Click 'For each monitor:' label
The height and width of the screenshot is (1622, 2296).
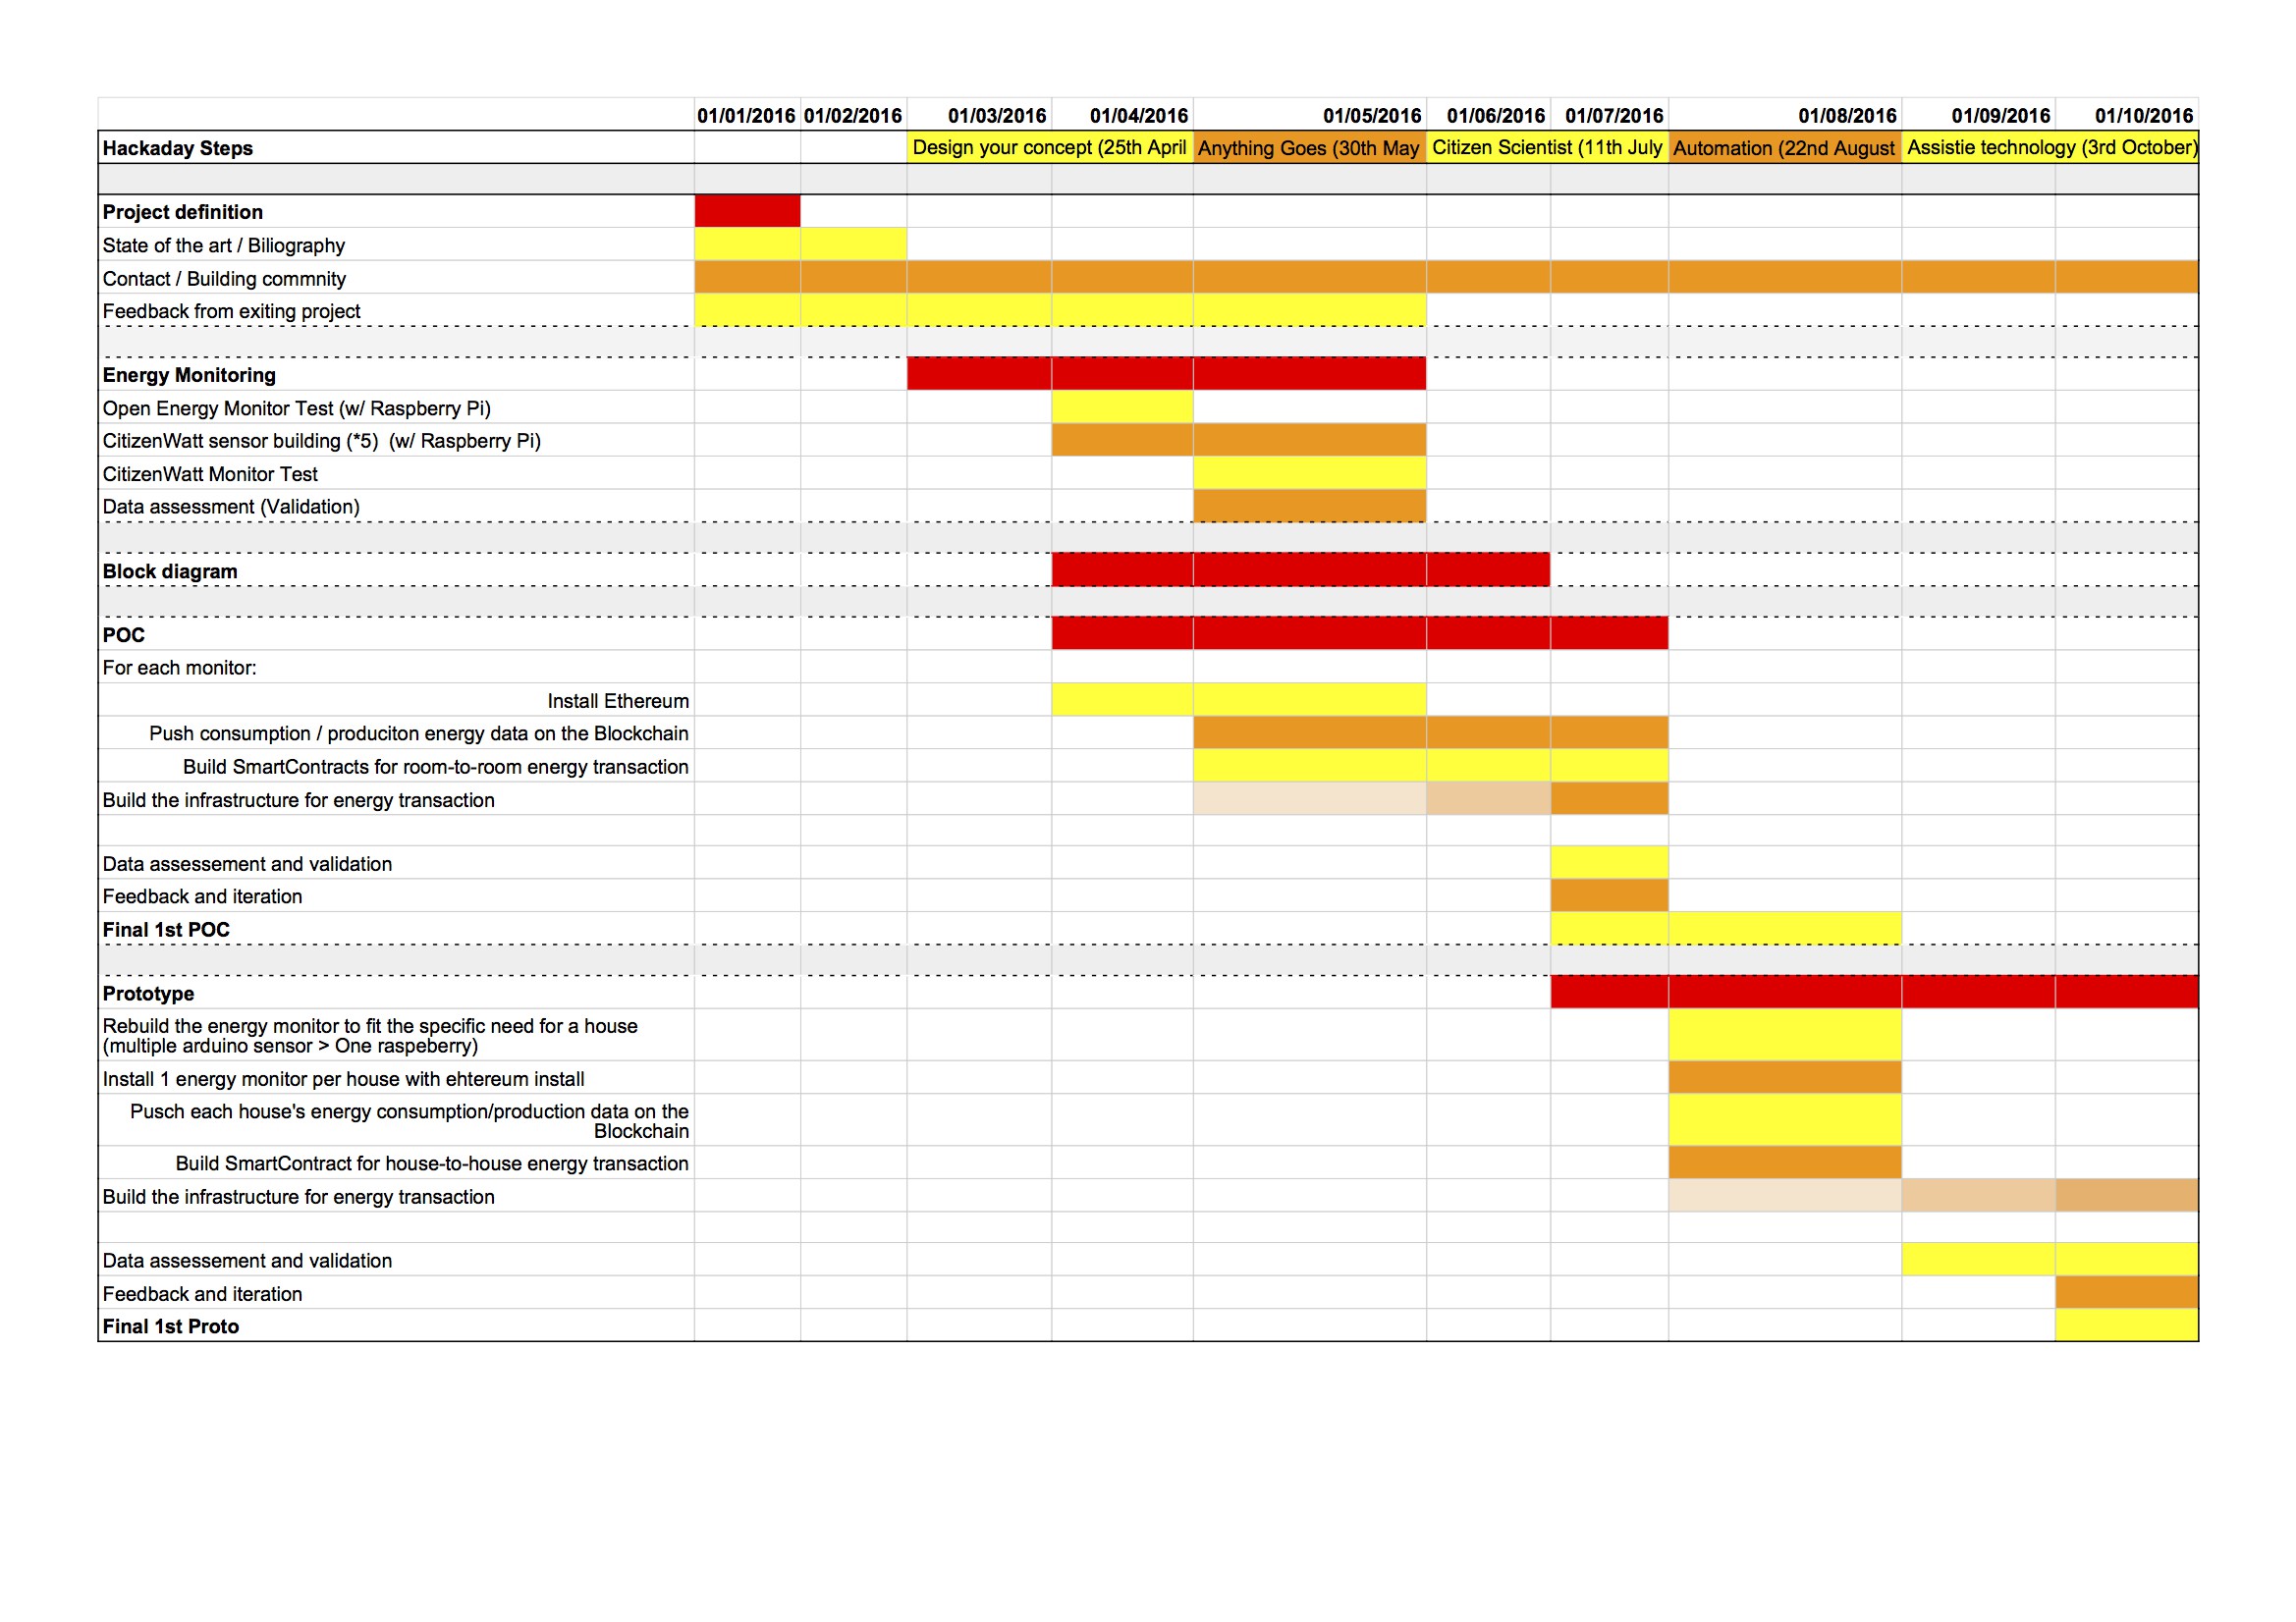179,667
